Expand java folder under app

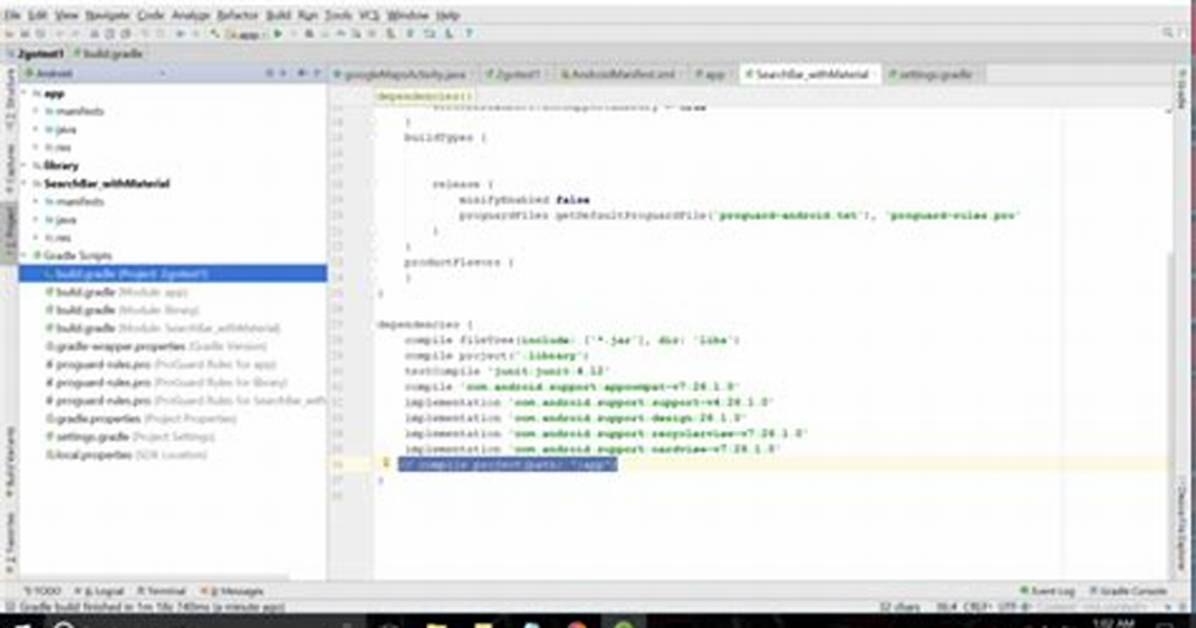[36, 130]
